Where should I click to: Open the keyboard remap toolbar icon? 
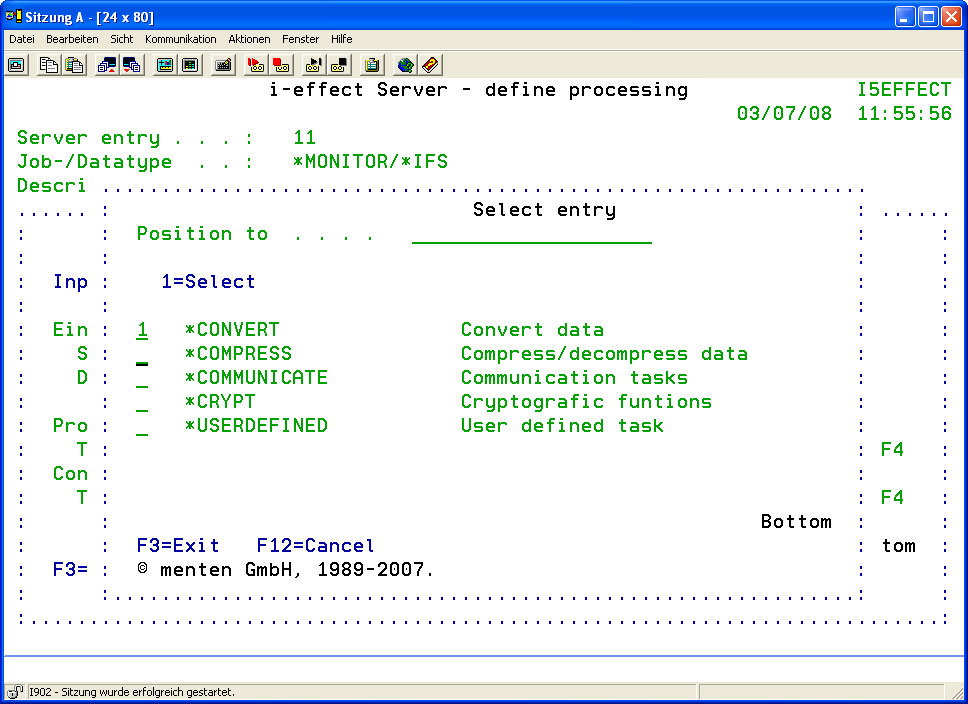click(x=223, y=65)
